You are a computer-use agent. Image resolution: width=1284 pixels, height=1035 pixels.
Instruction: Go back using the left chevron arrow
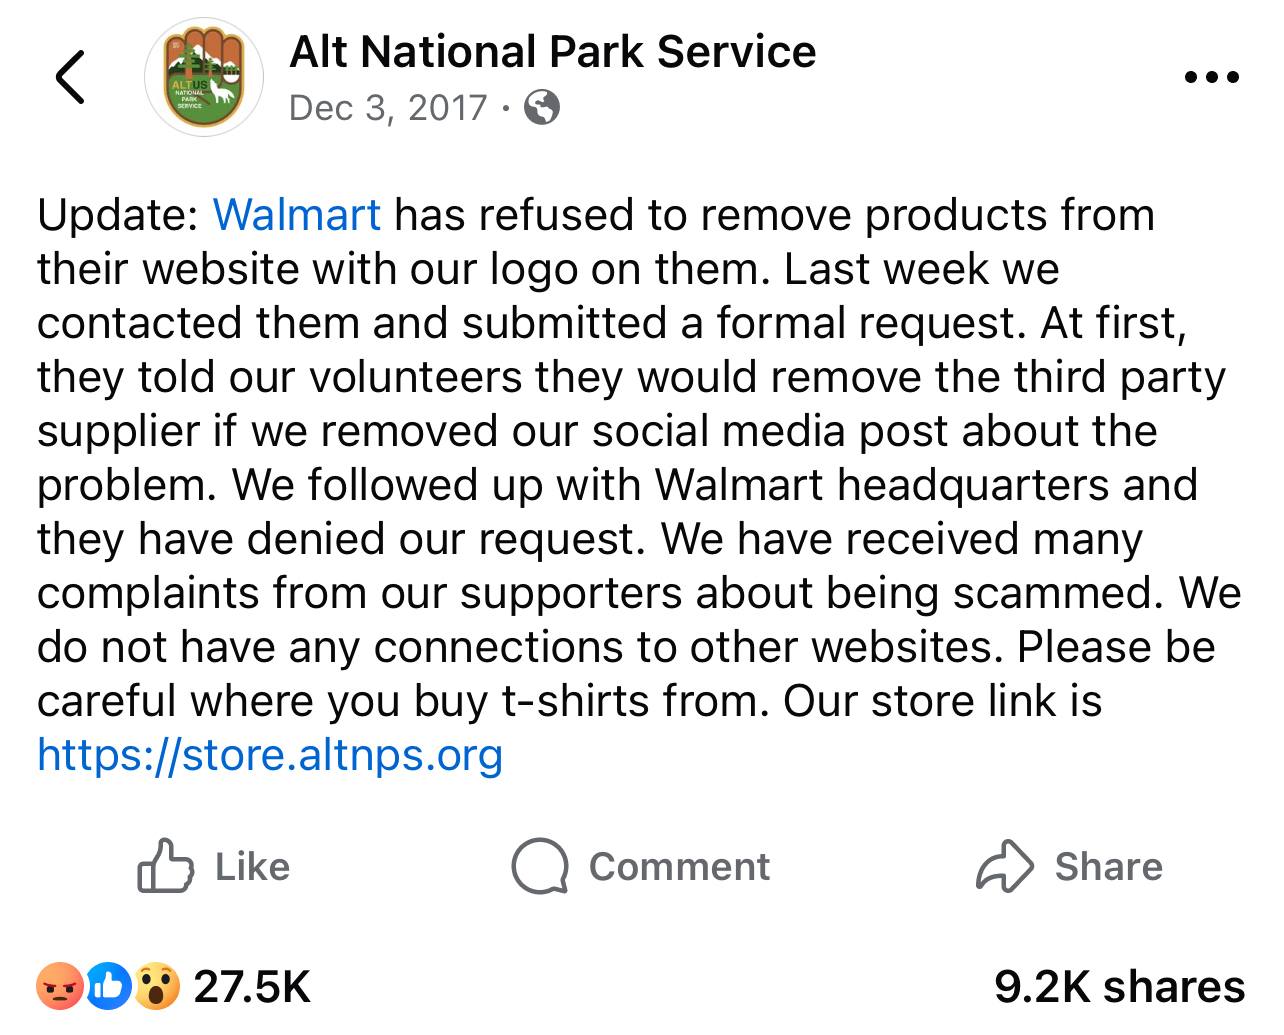[x=70, y=77]
